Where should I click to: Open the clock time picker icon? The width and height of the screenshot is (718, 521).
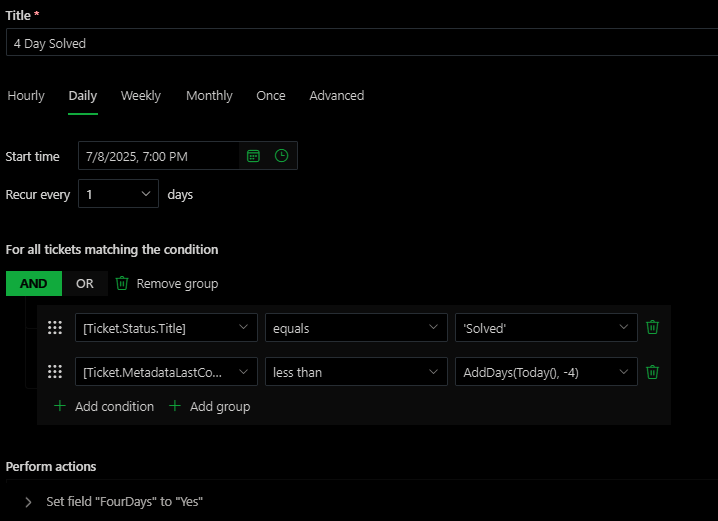tap(281, 156)
